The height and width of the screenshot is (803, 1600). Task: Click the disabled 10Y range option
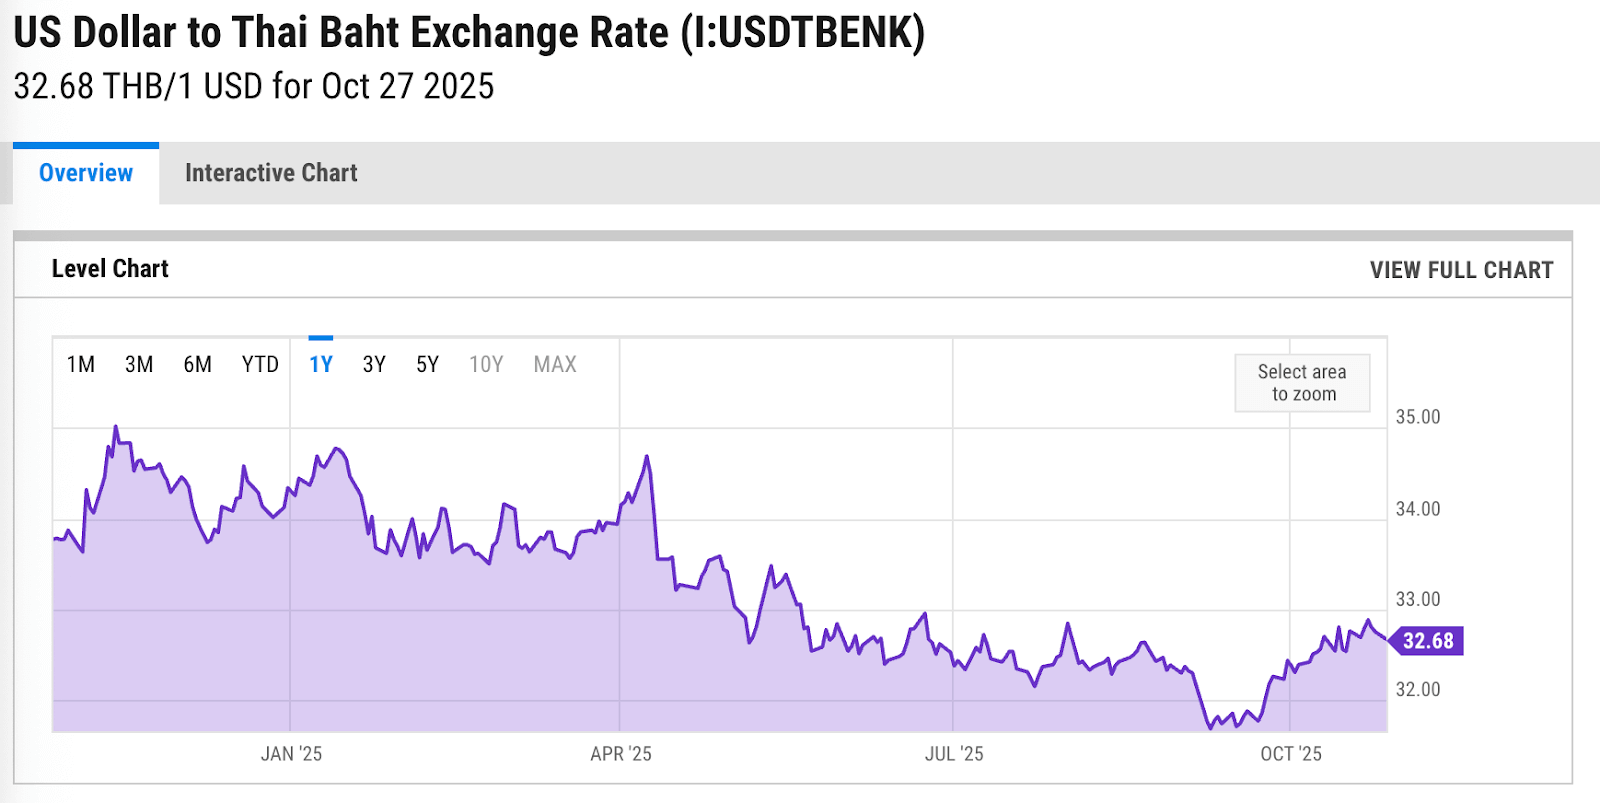[x=486, y=364]
